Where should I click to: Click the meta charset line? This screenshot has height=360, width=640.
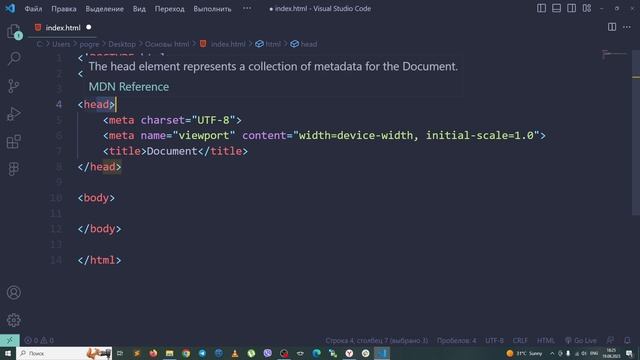(x=172, y=120)
